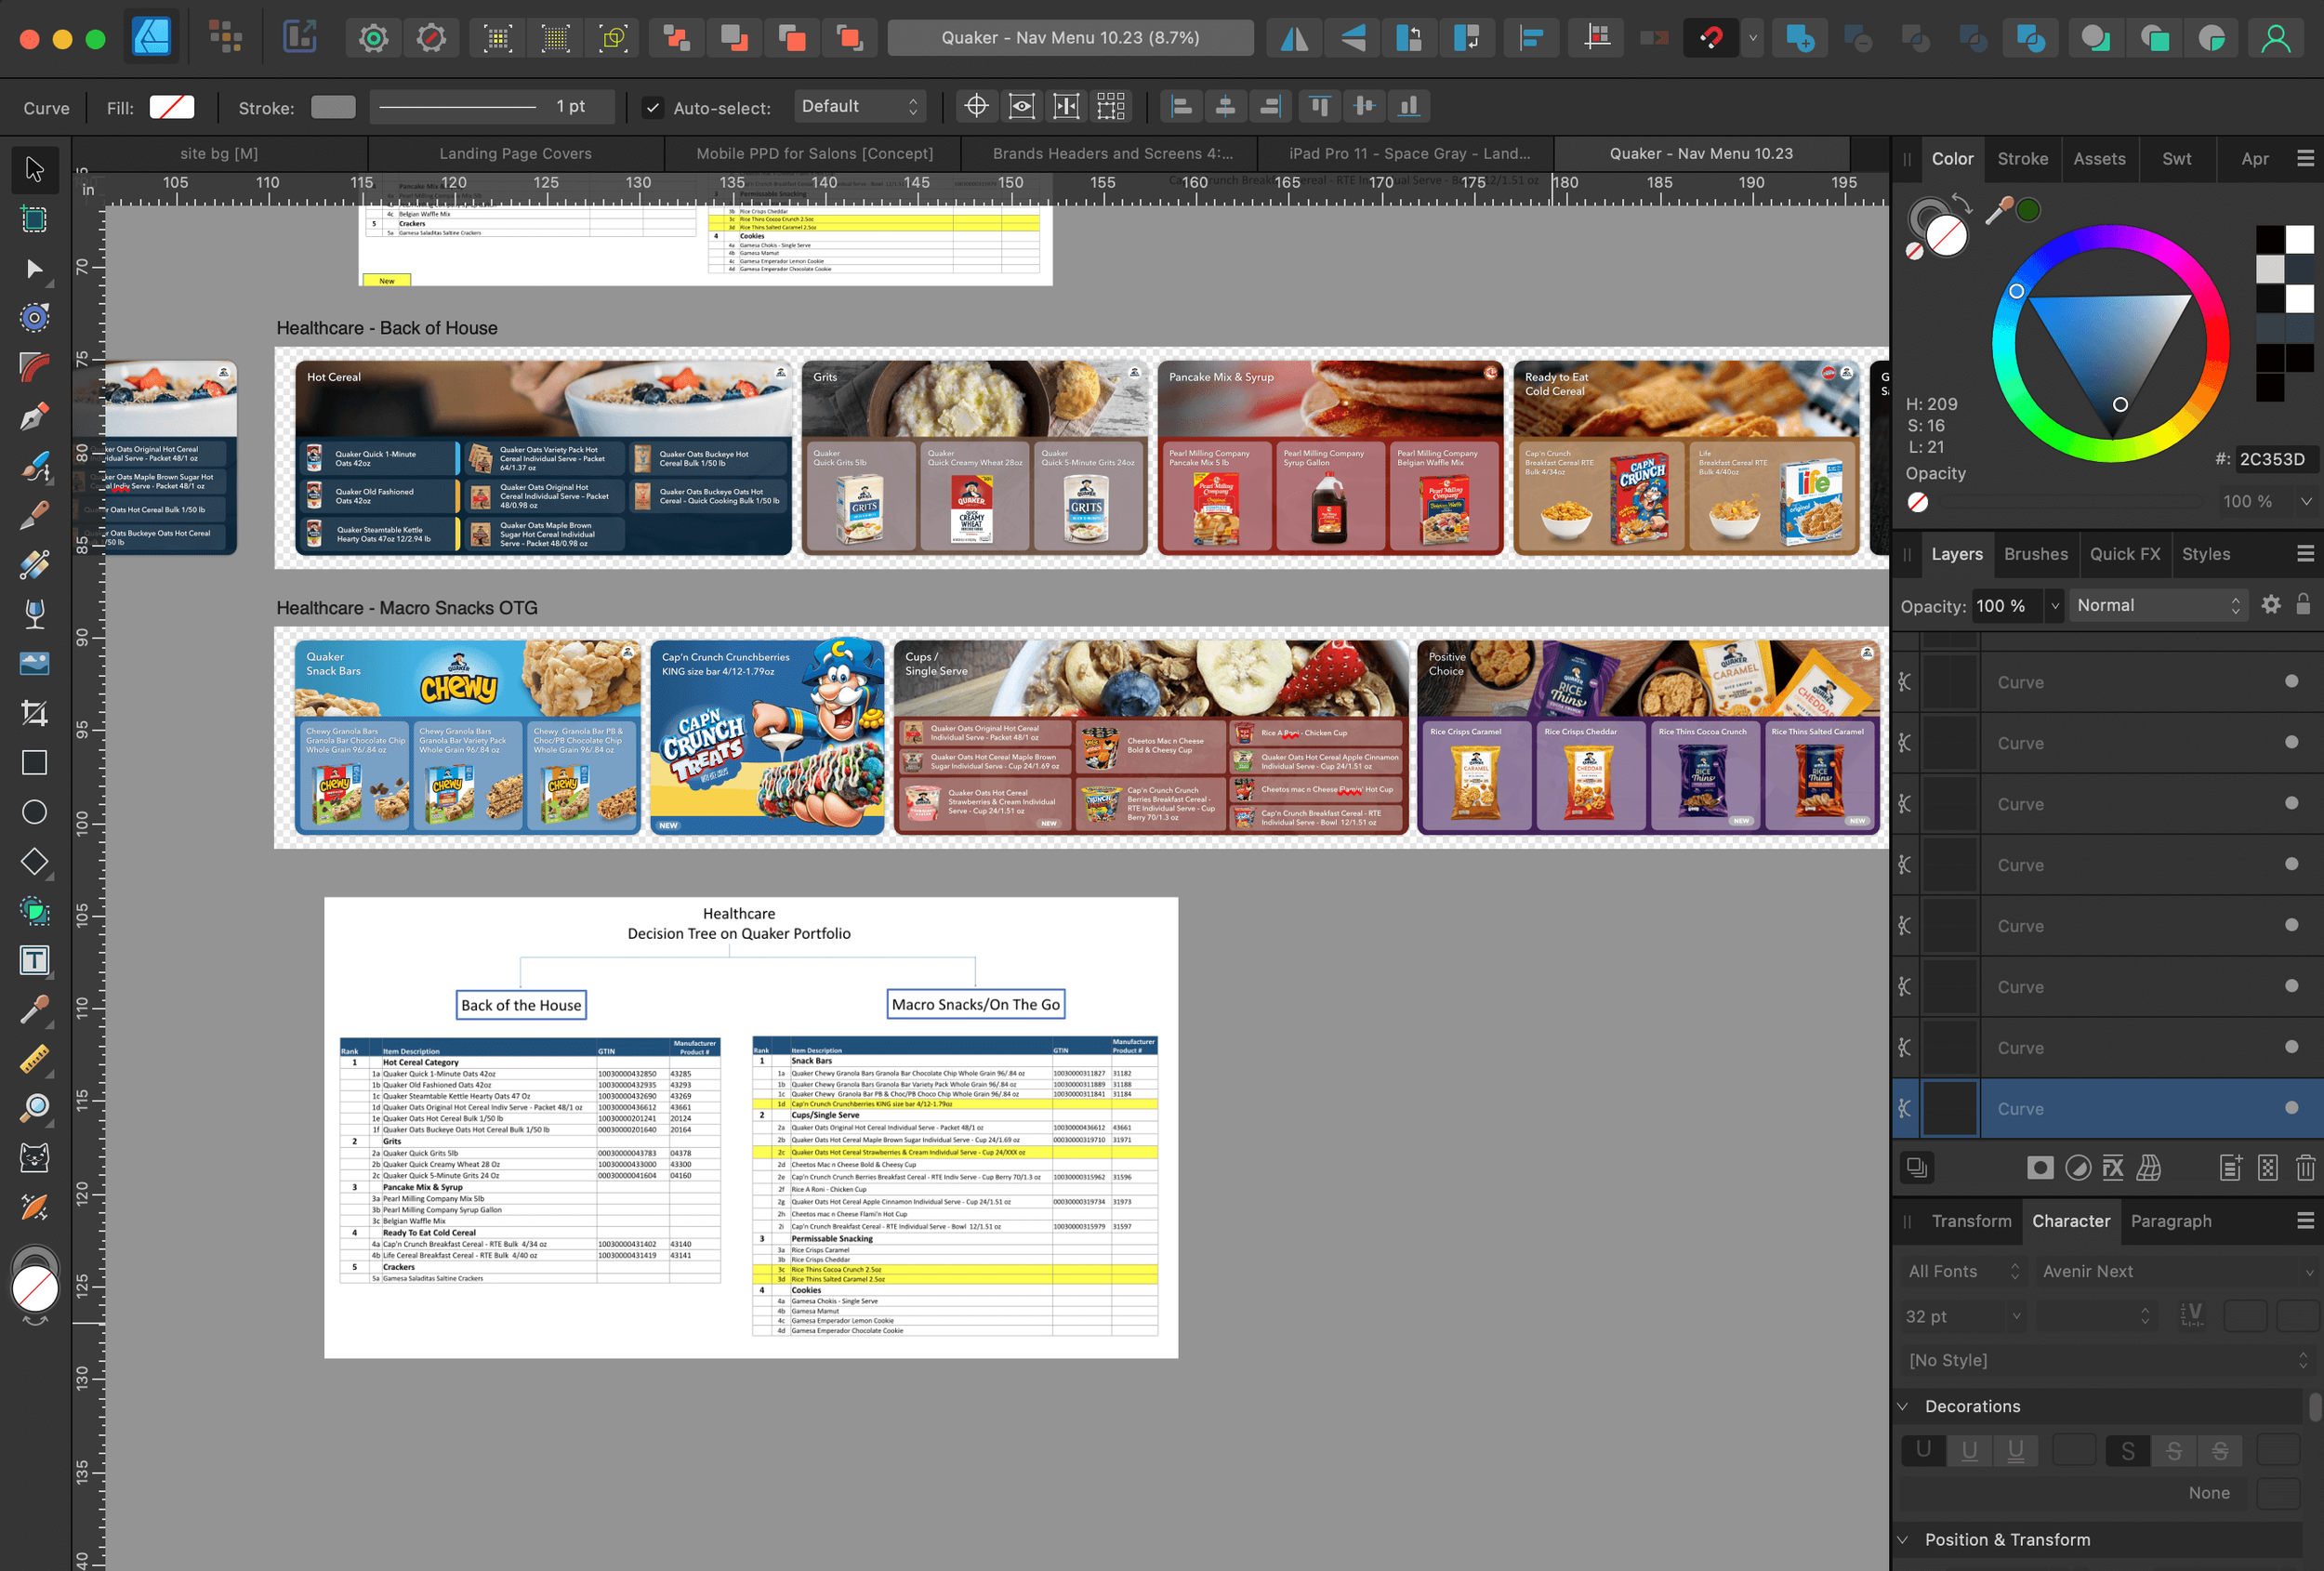
Task: Collapse the Decorations section
Action: [x=1903, y=1406]
